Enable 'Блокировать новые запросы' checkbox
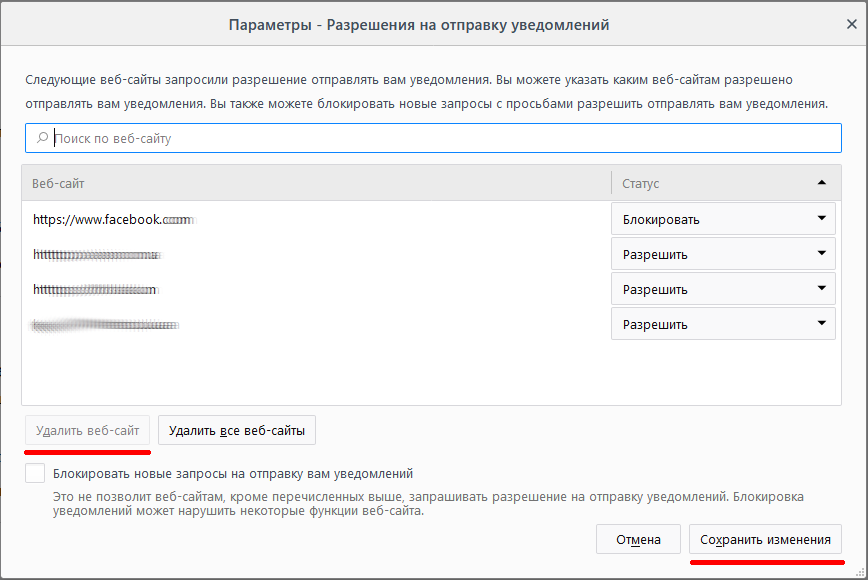Viewport: 868px width, 580px height. (x=36, y=473)
